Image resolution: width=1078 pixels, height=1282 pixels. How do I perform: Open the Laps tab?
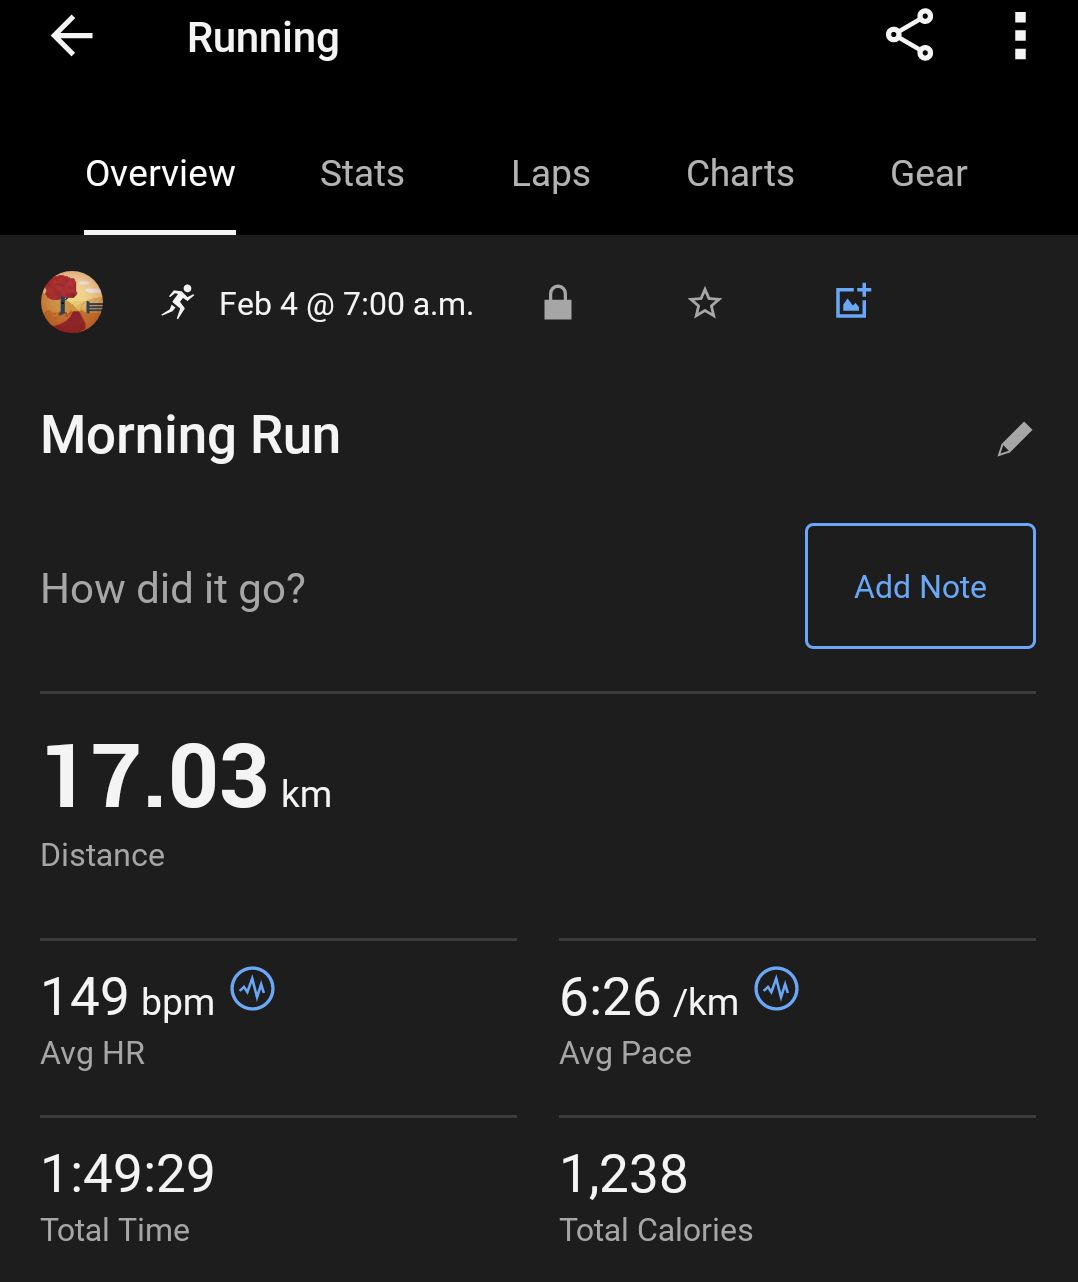tap(550, 174)
